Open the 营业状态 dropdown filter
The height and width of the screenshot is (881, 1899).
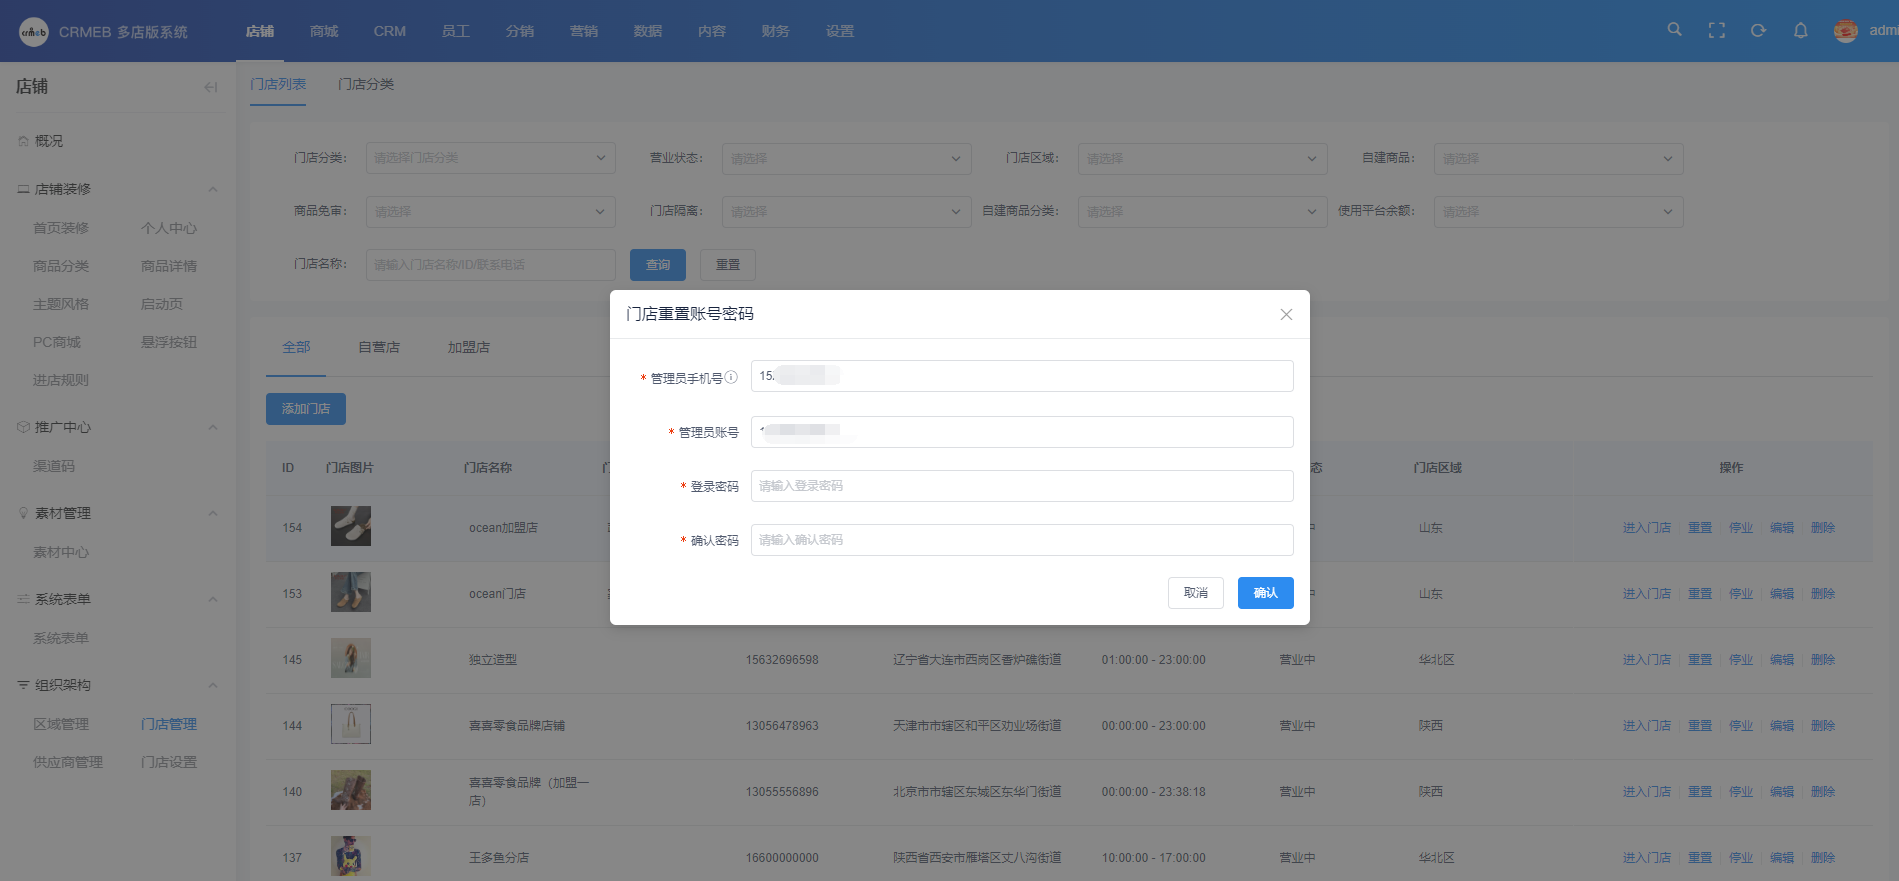846,158
